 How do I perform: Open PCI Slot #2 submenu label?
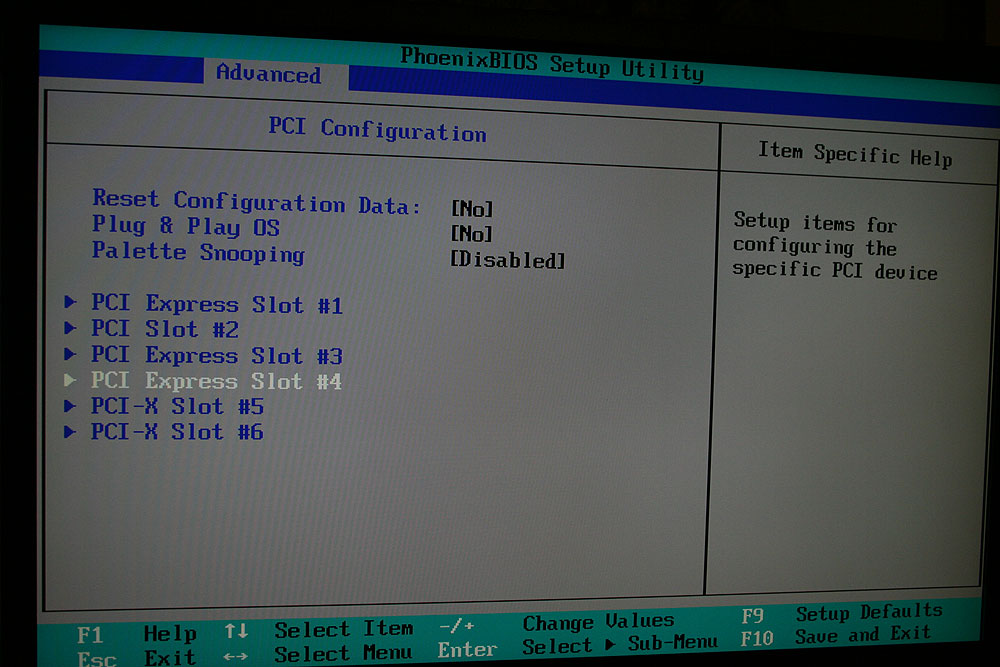click(165, 329)
